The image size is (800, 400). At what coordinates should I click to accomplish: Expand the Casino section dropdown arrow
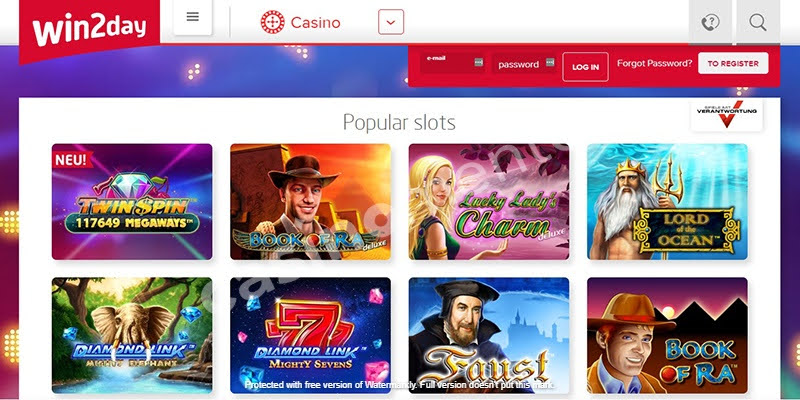click(x=391, y=22)
